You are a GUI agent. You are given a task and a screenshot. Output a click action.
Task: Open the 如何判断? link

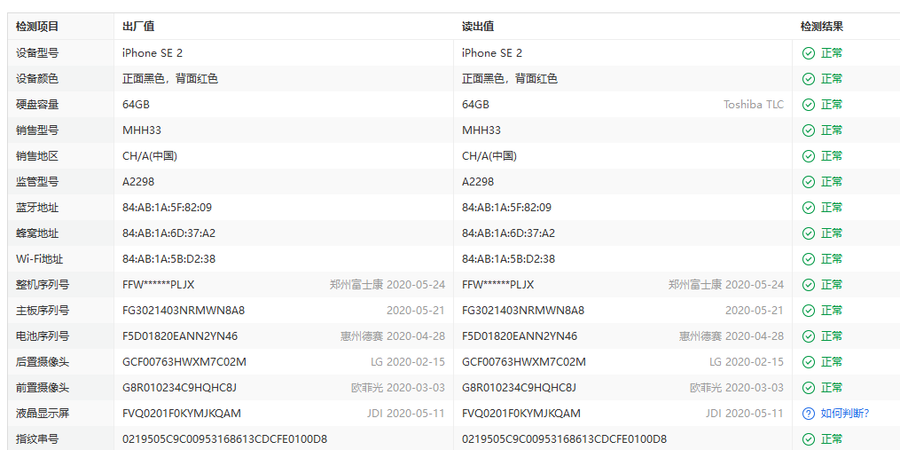click(845, 414)
